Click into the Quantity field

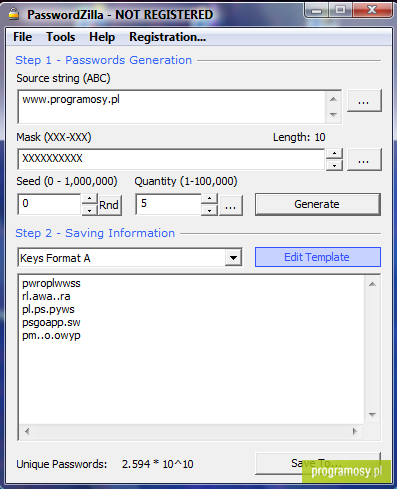[x=168, y=204]
